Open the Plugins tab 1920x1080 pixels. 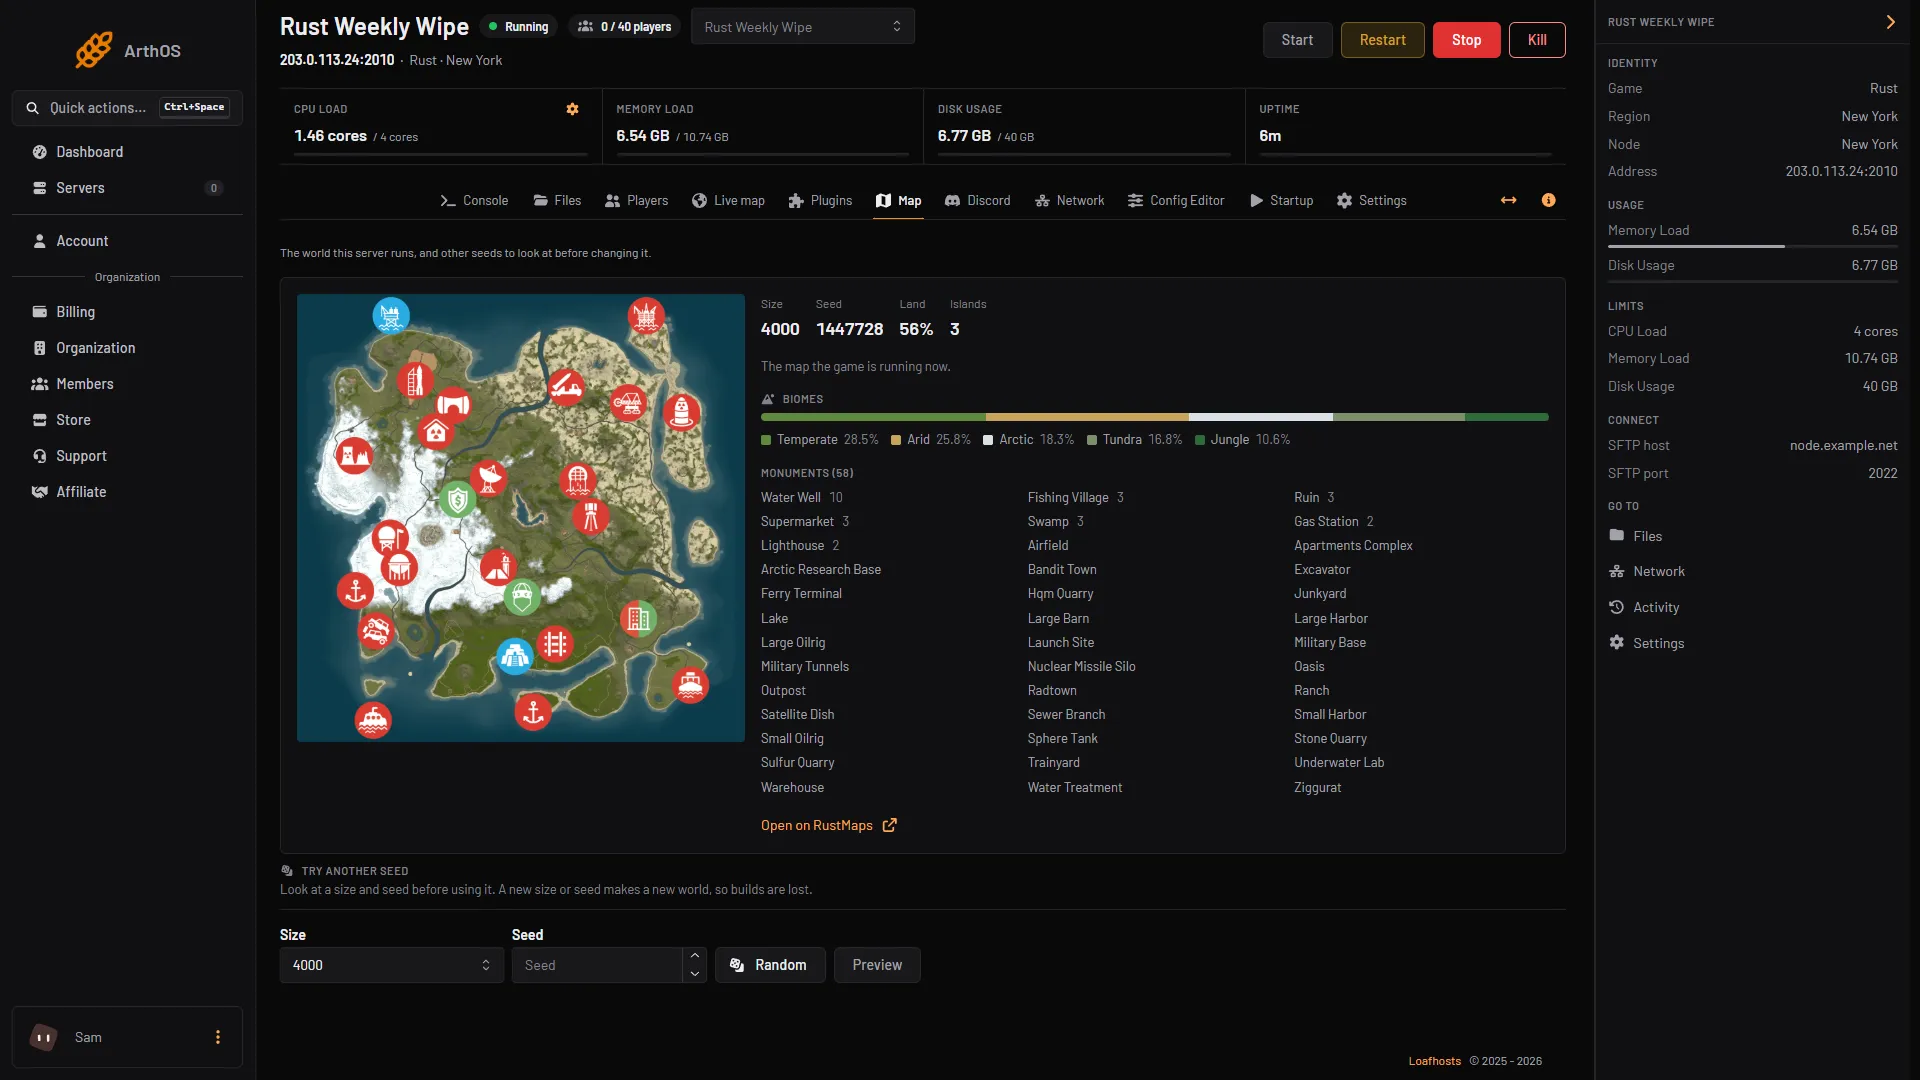[x=820, y=200]
